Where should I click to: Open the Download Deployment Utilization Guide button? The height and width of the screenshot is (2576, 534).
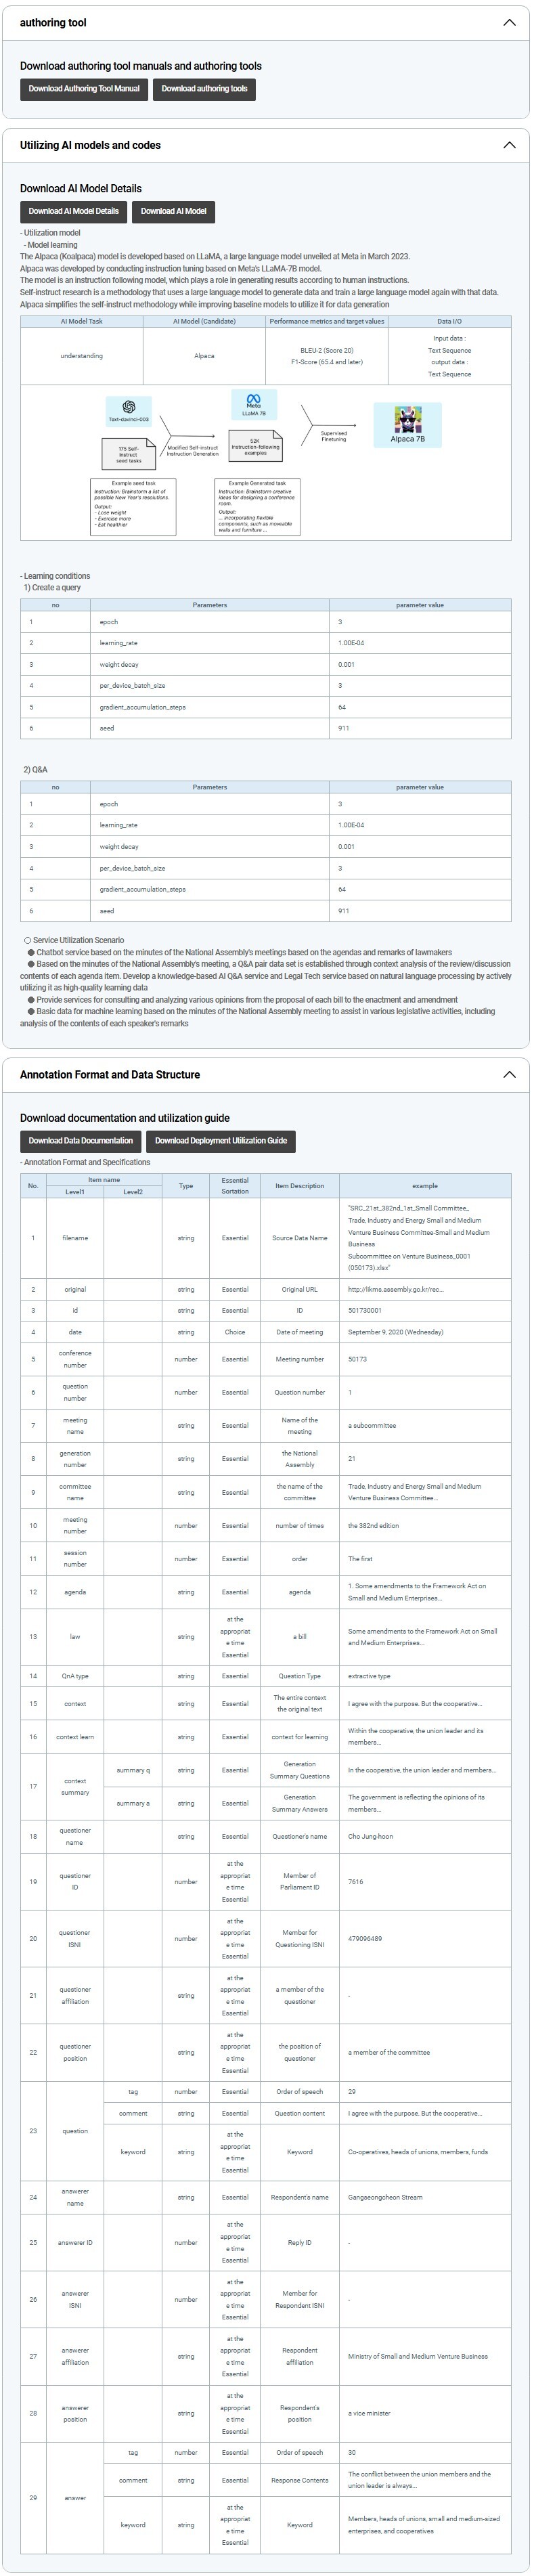[x=220, y=1141]
